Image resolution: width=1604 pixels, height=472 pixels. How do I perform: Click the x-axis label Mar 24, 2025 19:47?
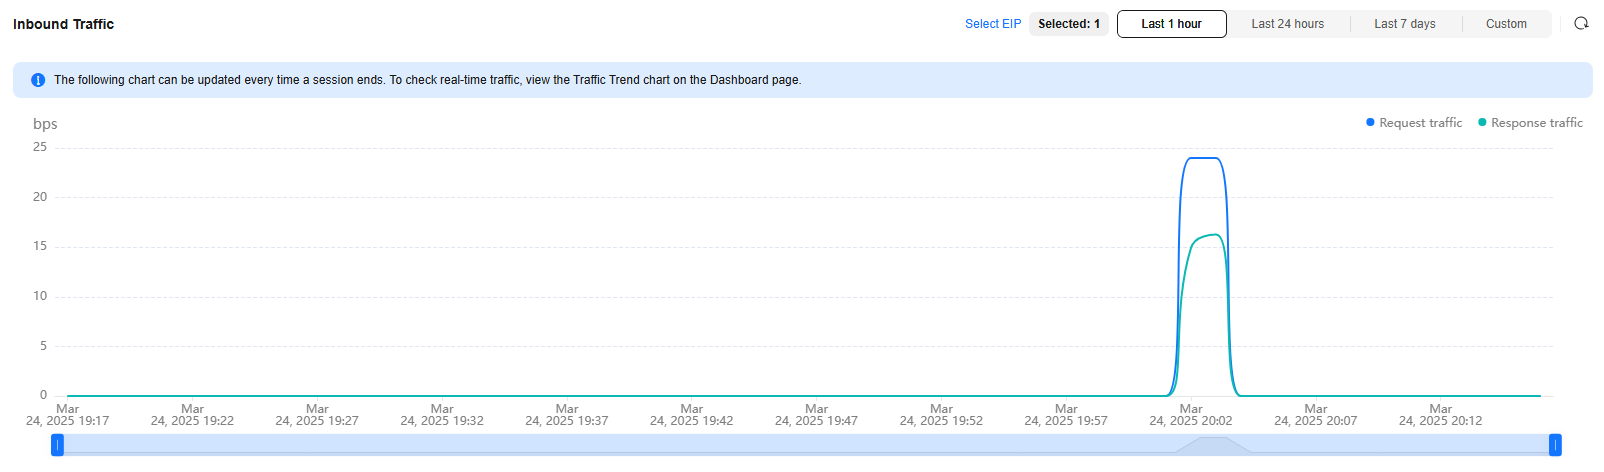coord(816,415)
